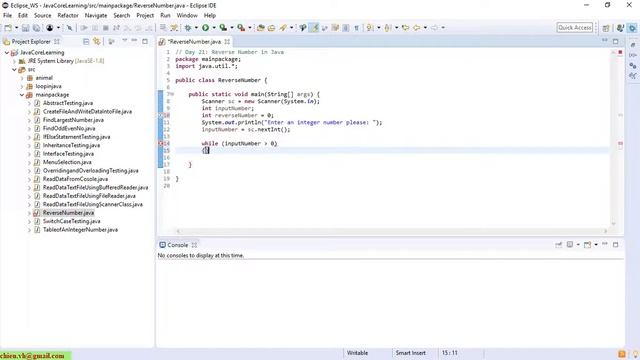The height and width of the screenshot is (360, 640).
Task: Toggle Mark Occurrences in toolbar
Action: pyautogui.click(x=314, y=28)
